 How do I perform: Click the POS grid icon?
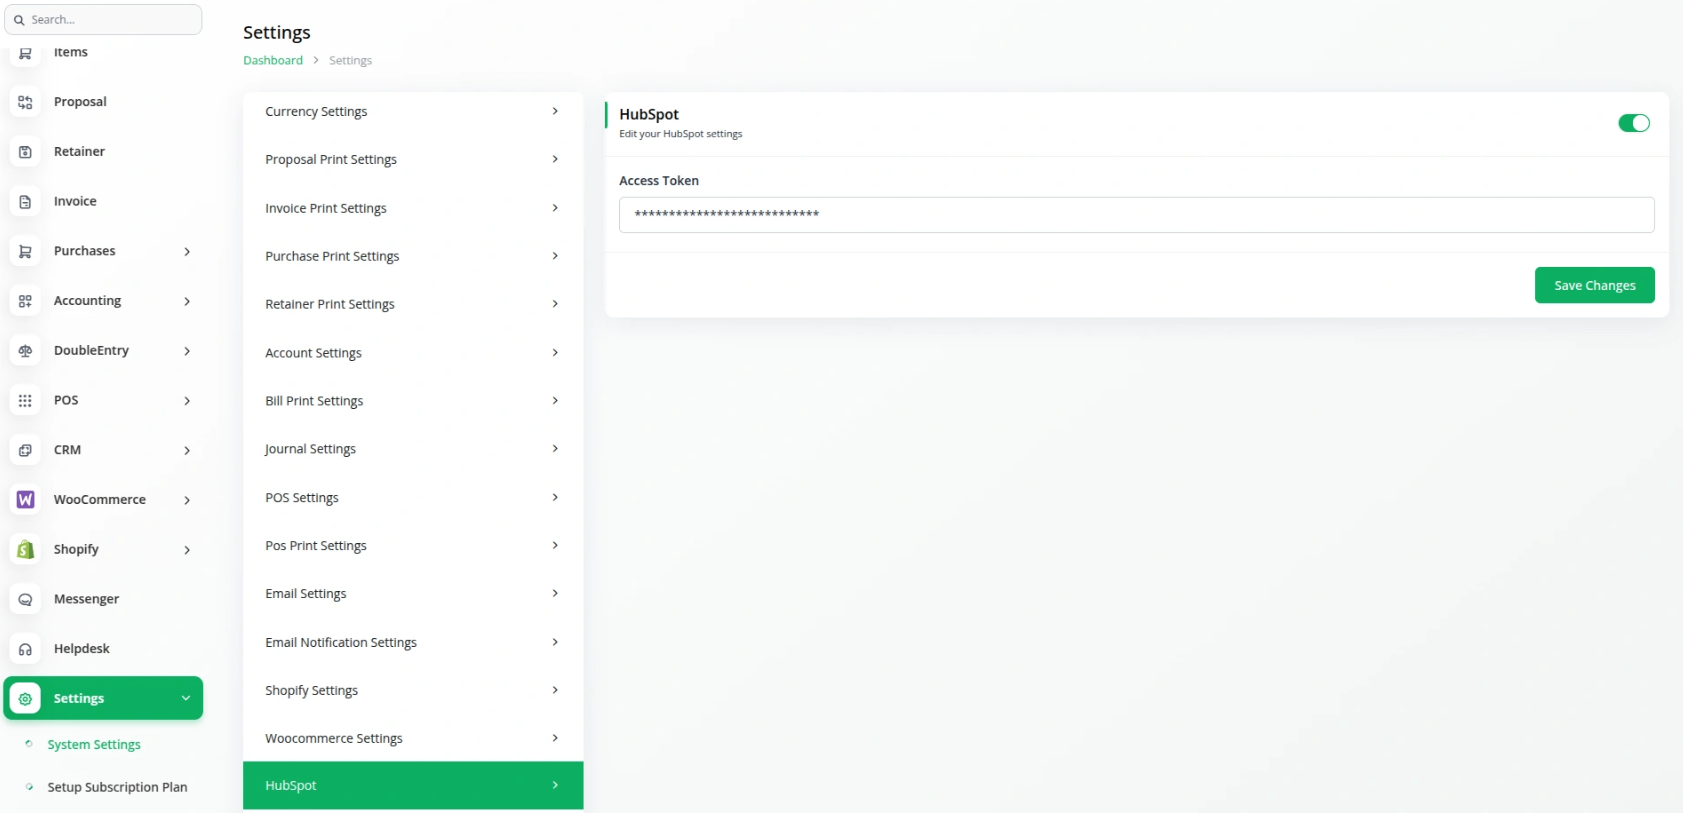[25, 400]
